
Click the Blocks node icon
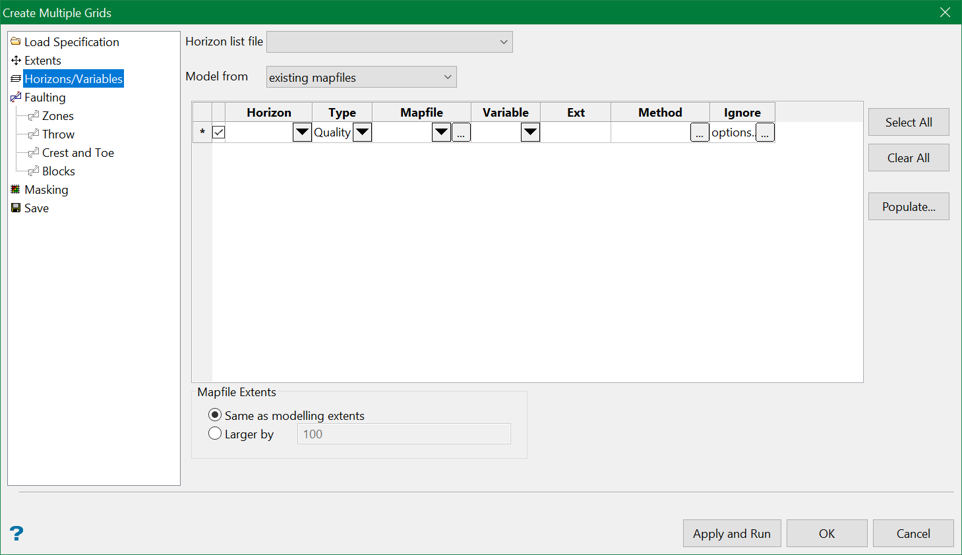(33, 171)
